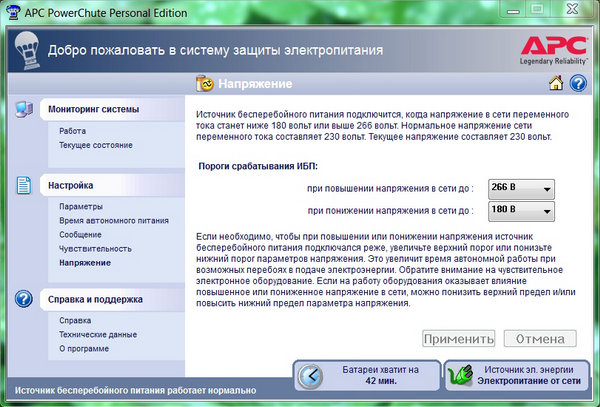Viewport: 600px width, 407px height.
Task: Maximize the PowerChute window
Action: (x=537, y=9)
